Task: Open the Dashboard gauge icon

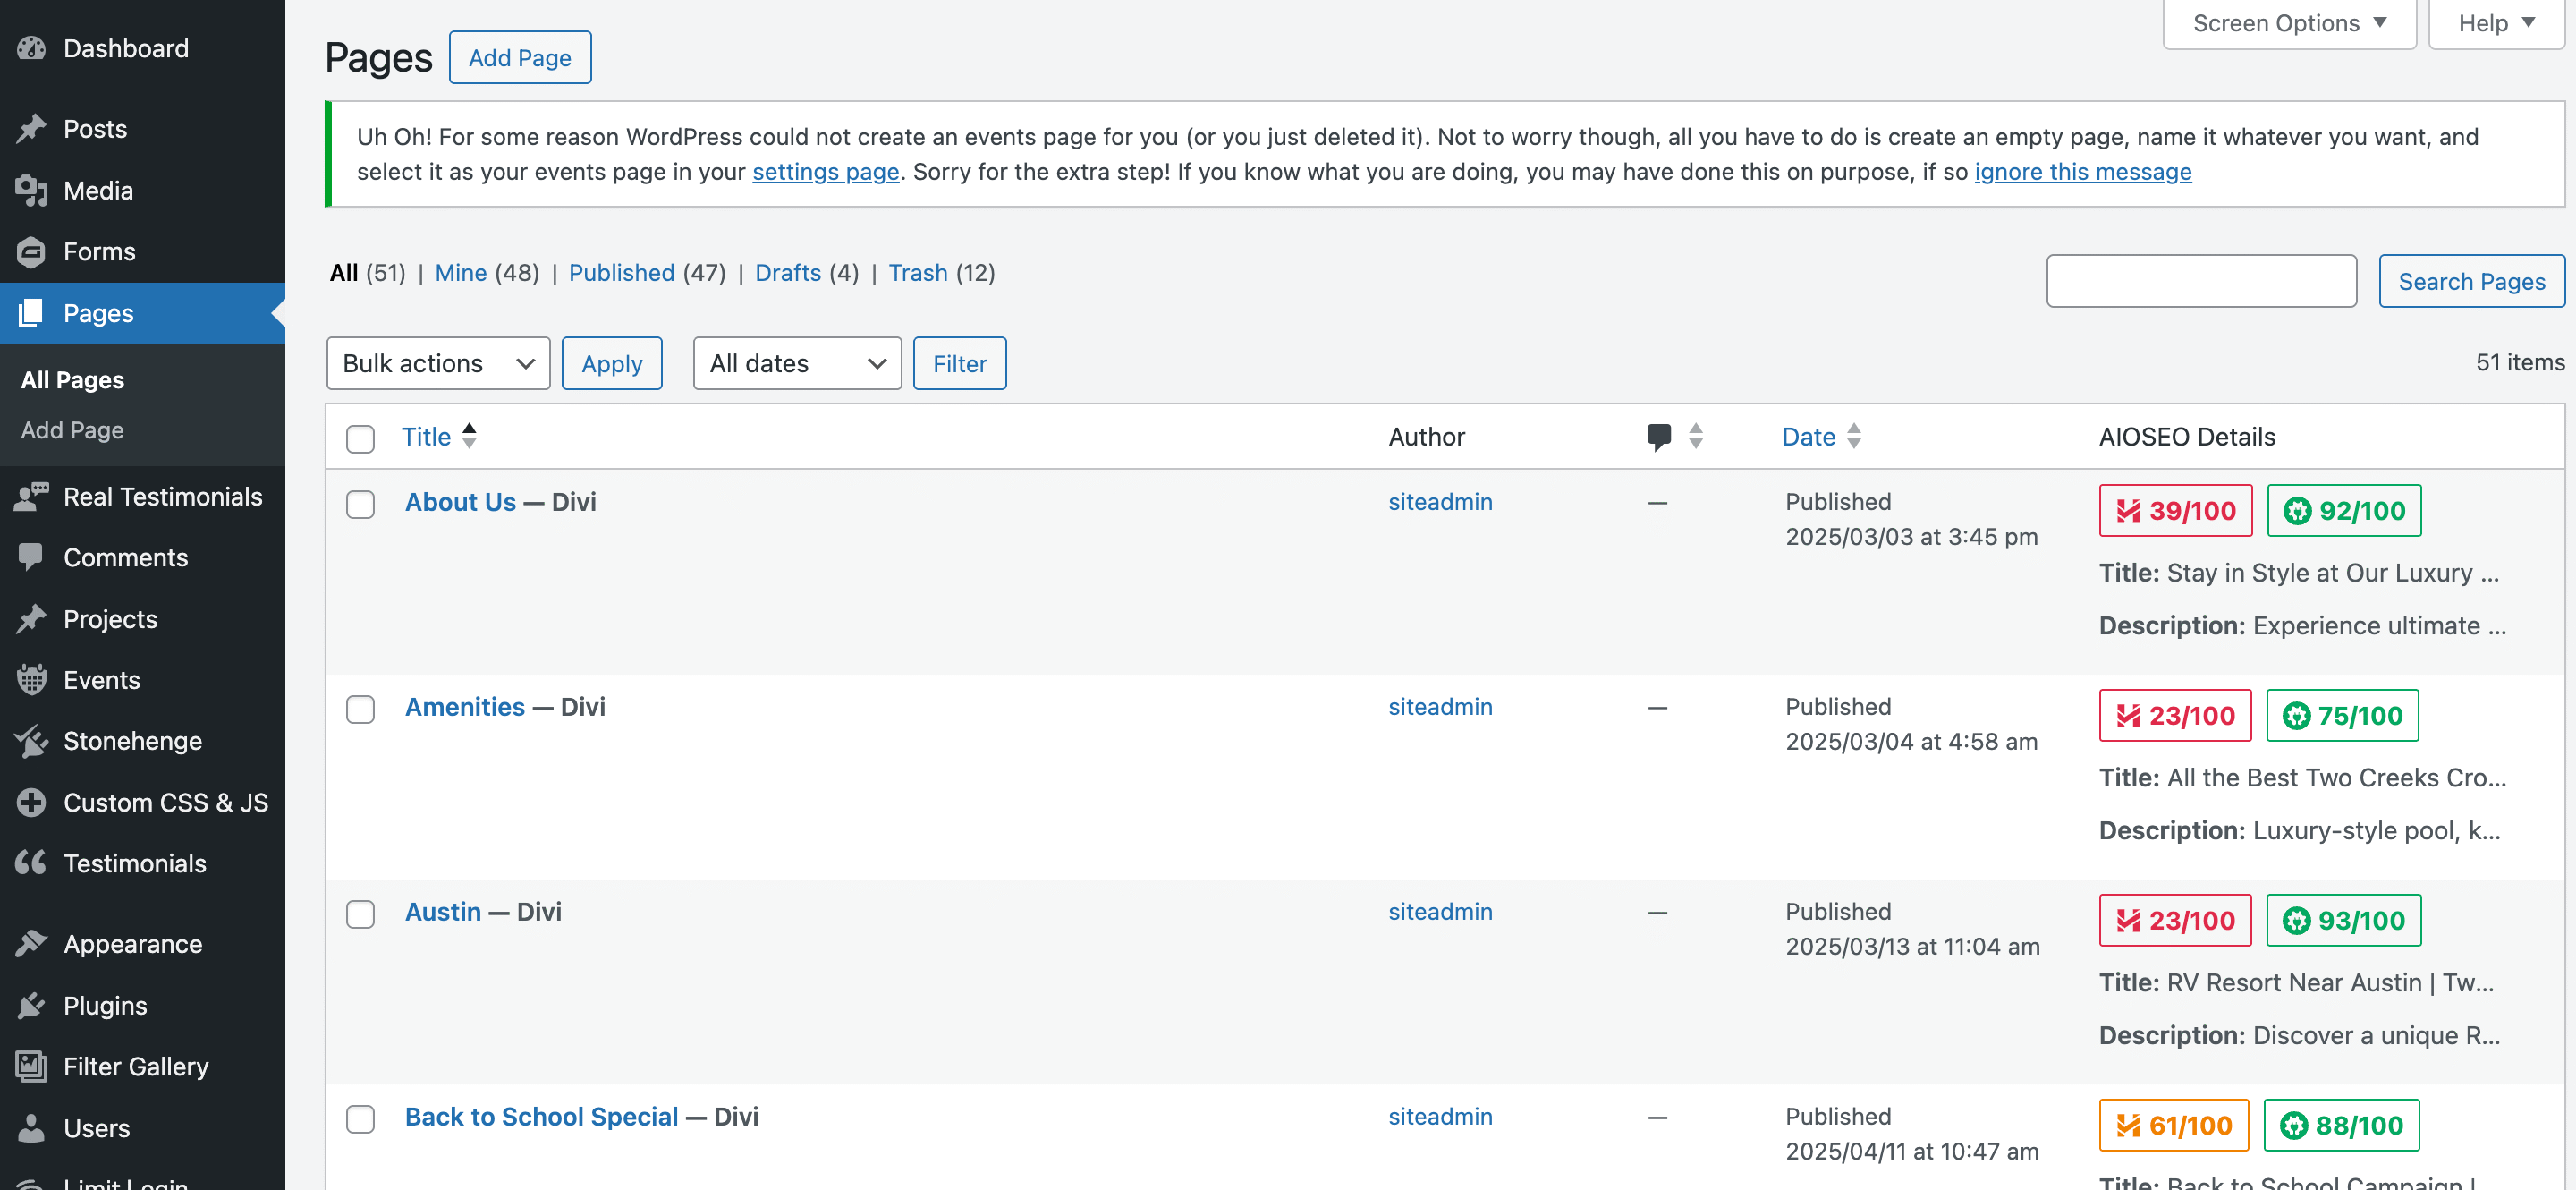Action: tap(31, 48)
